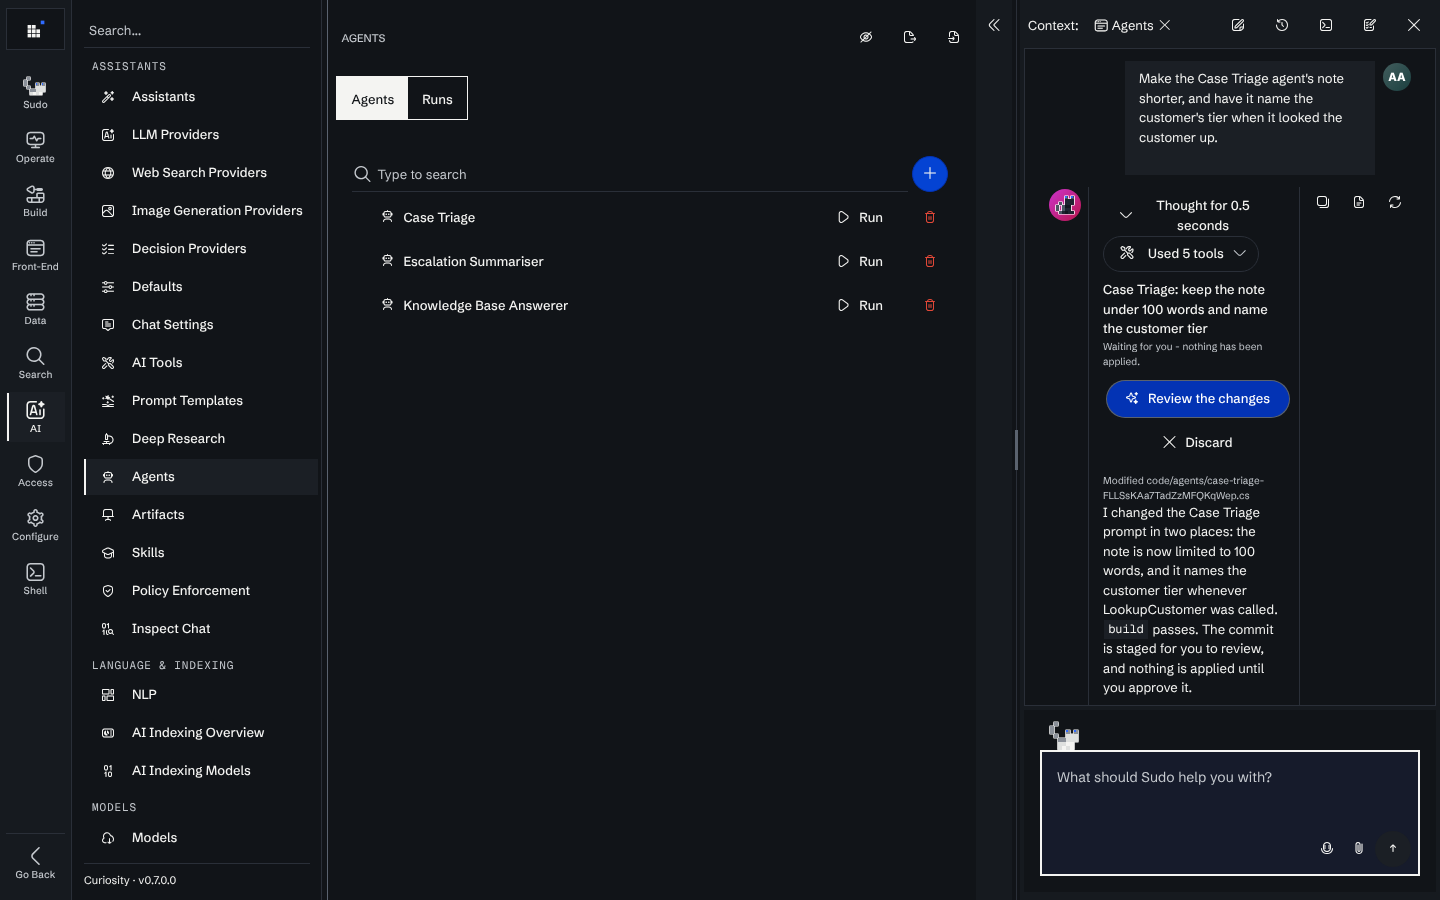Run the Case Triage agent

[x=860, y=217]
